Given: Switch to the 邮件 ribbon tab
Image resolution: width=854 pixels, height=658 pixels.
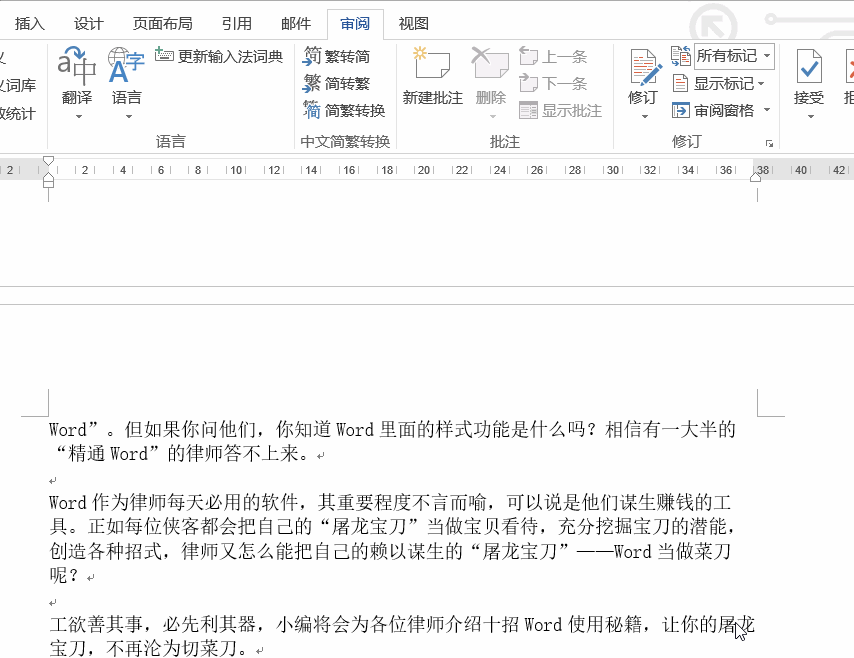Looking at the screenshot, I should pos(296,23).
